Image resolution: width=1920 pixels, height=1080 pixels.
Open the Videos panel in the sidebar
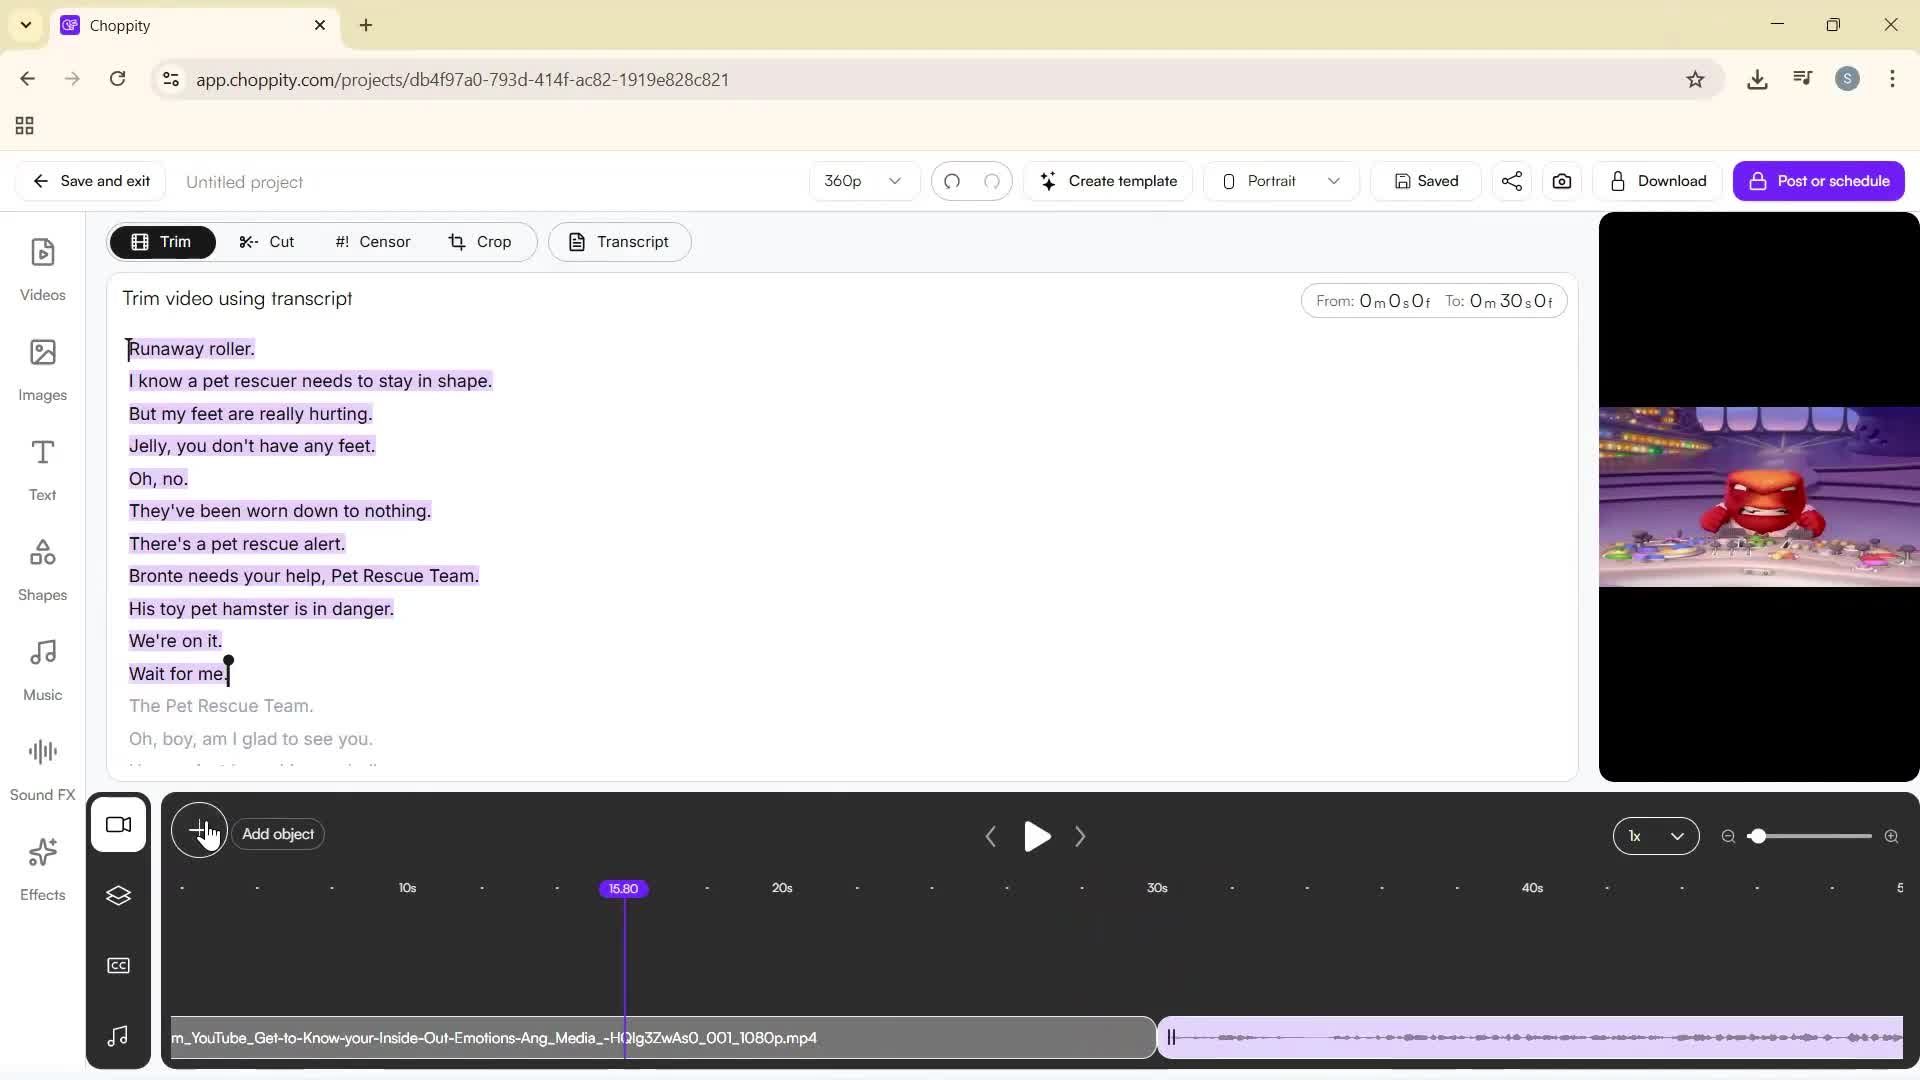pos(42,268)
